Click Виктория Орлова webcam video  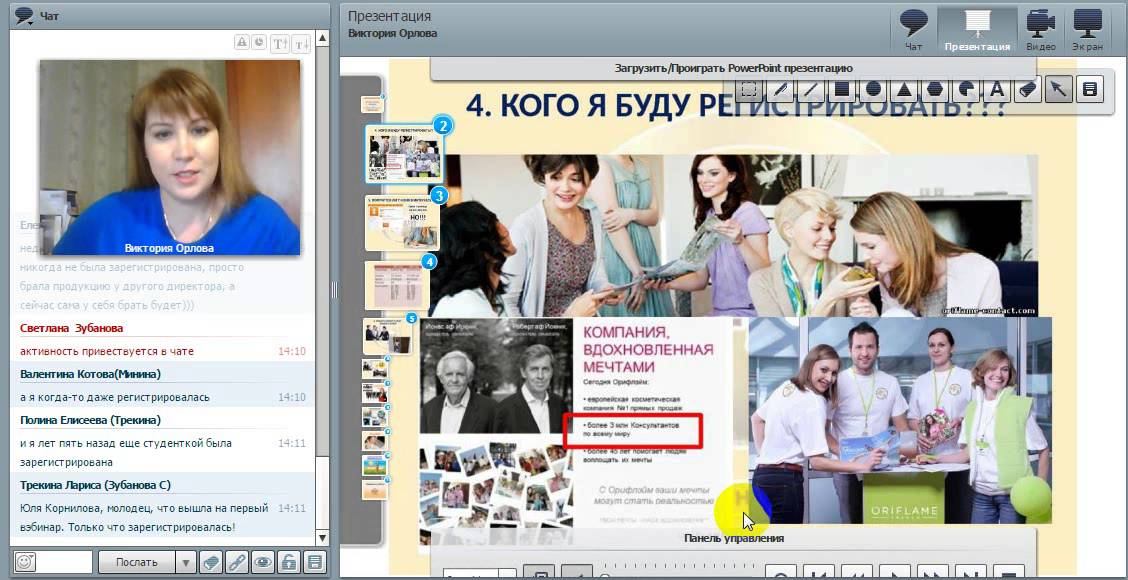(x=170, y=157)
